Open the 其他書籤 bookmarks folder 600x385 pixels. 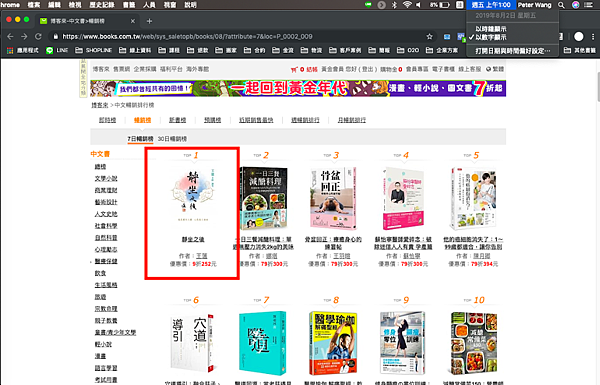[580, 50]
